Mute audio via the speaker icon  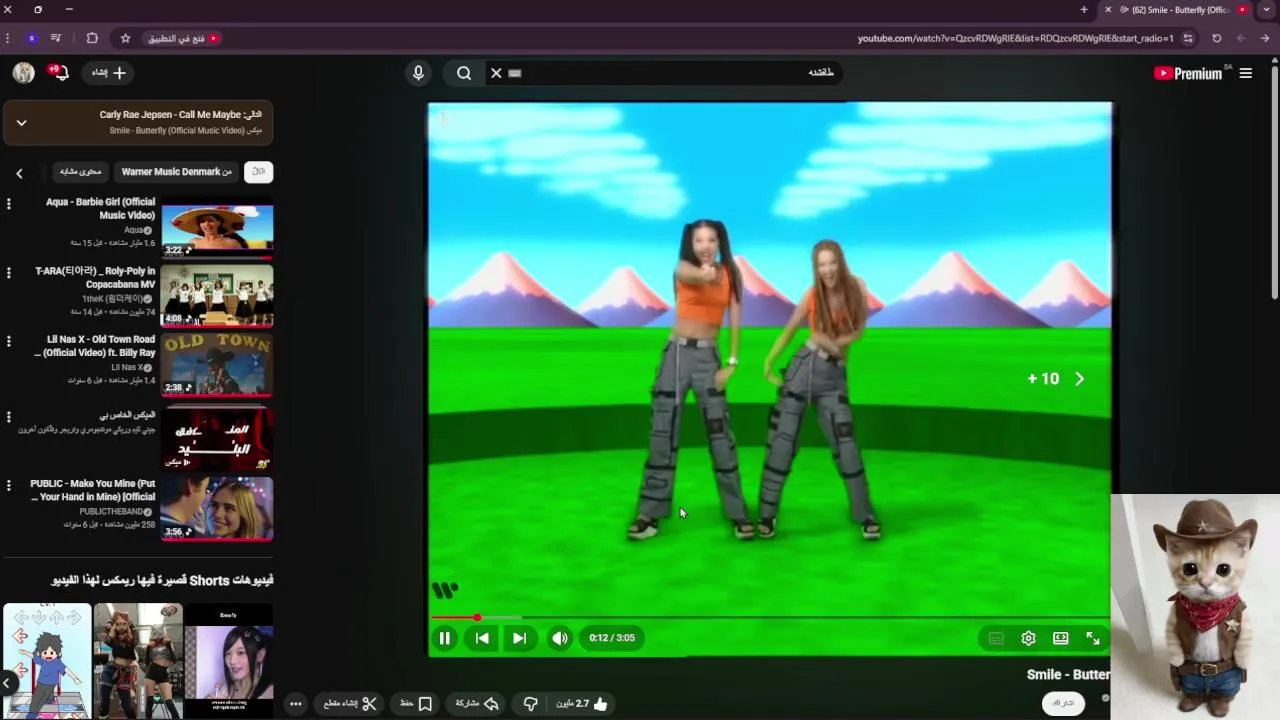560,638
